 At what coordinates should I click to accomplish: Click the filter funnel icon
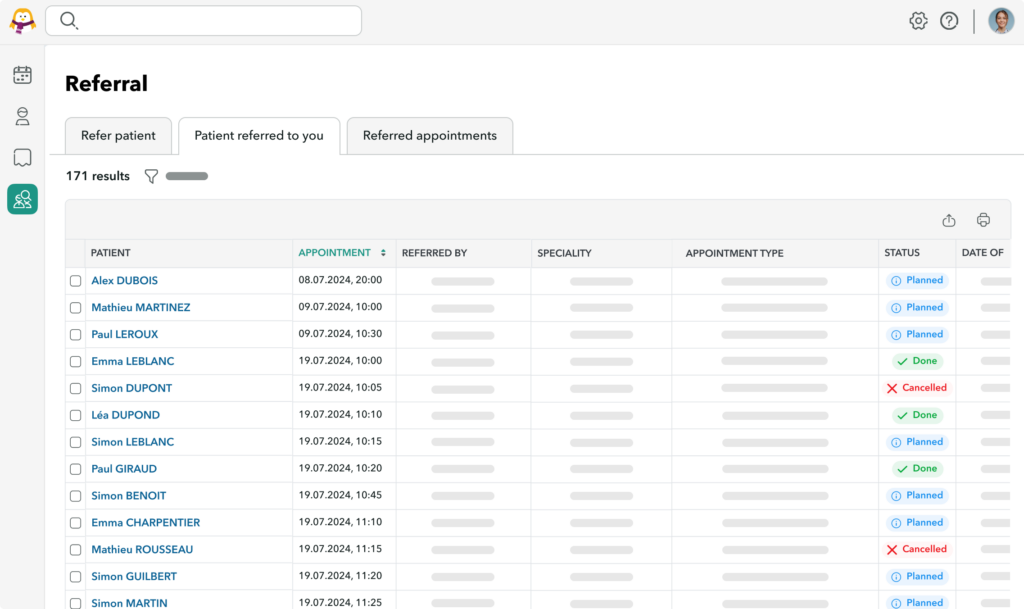[x=151, y=176]
